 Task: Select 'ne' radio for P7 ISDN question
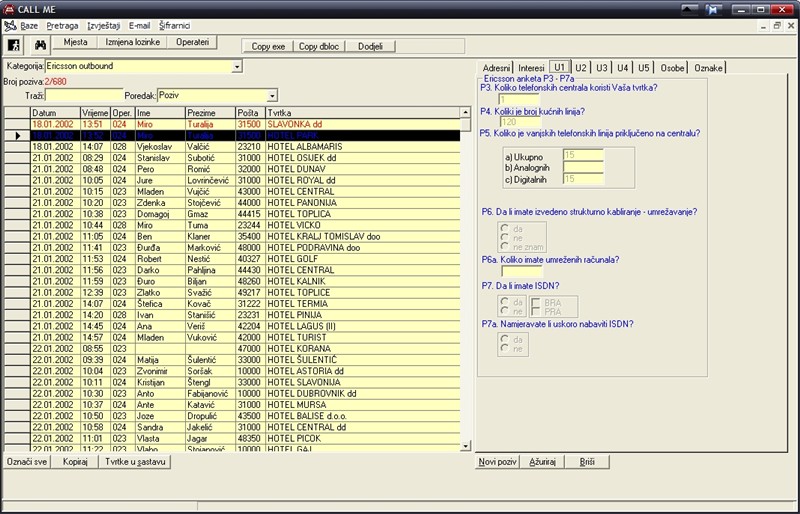coord(505,311)
